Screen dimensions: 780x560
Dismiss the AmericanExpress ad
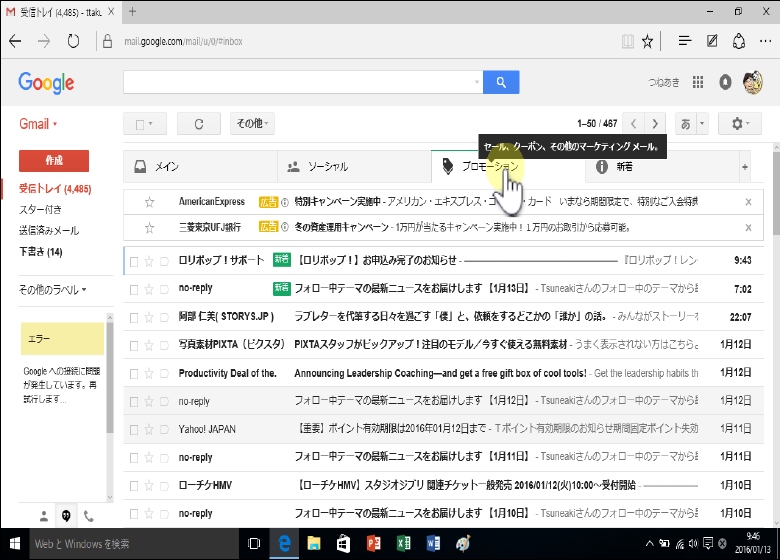pyautogui.click(x=748, y=202)
